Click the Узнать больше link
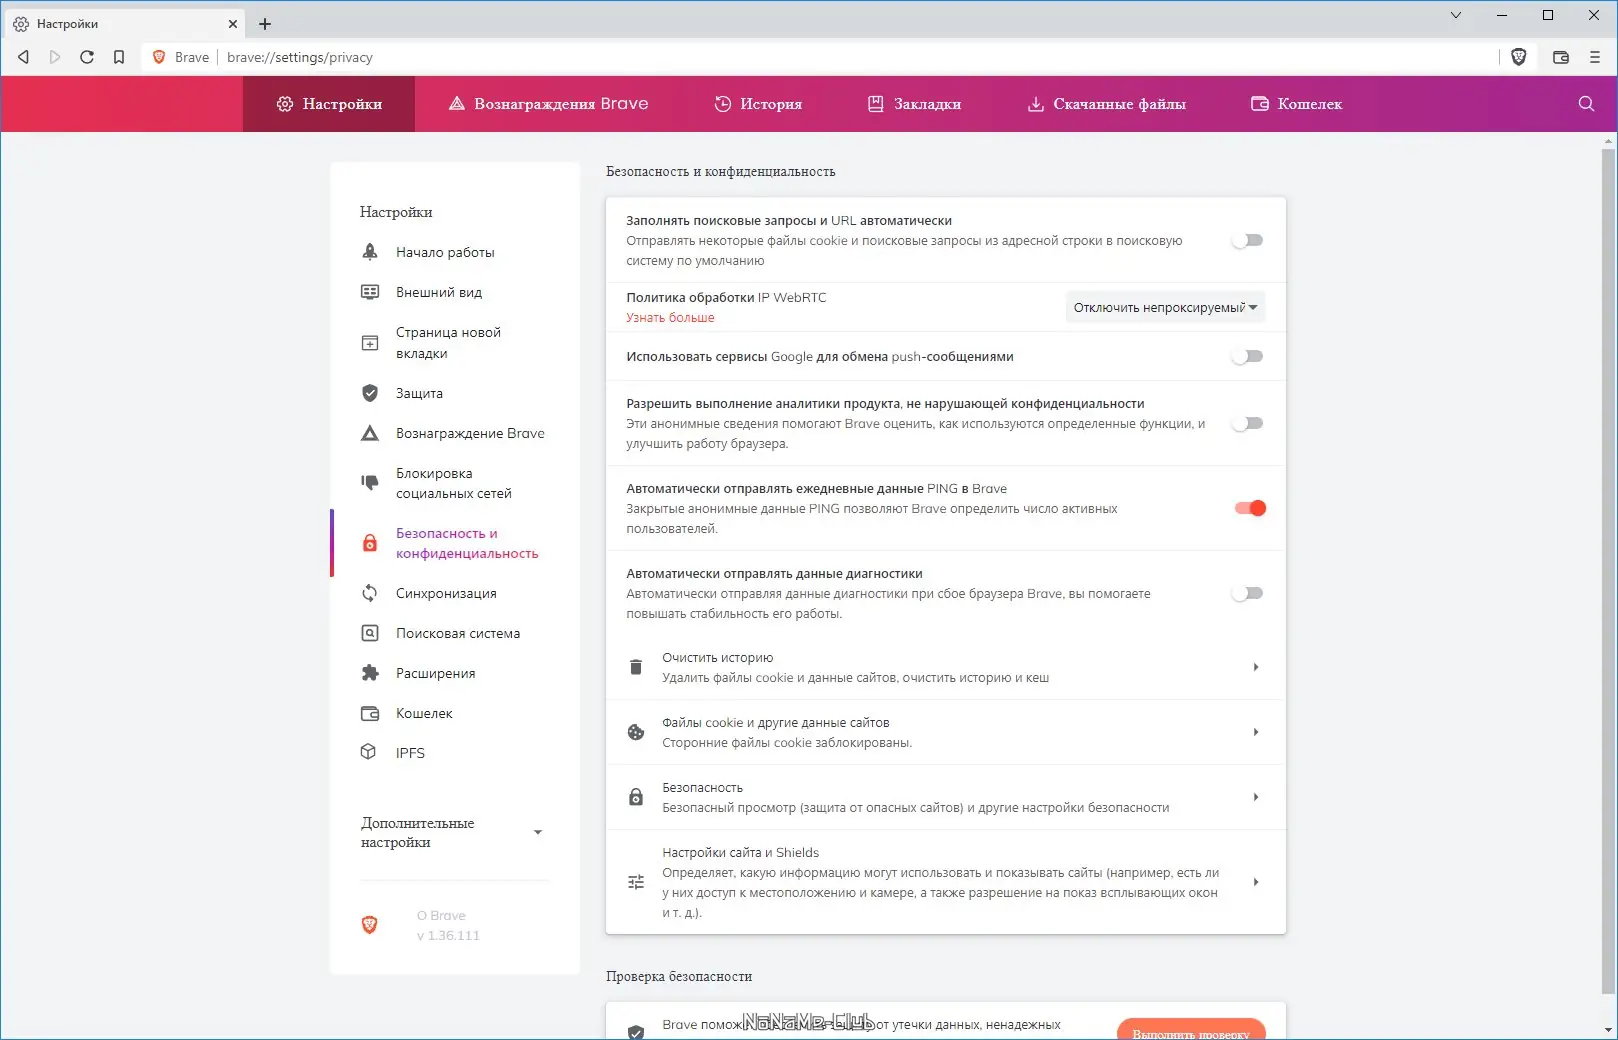The width and height of the screenshot is (1618, 1040). pyautogui.click(x=670, y=318)
